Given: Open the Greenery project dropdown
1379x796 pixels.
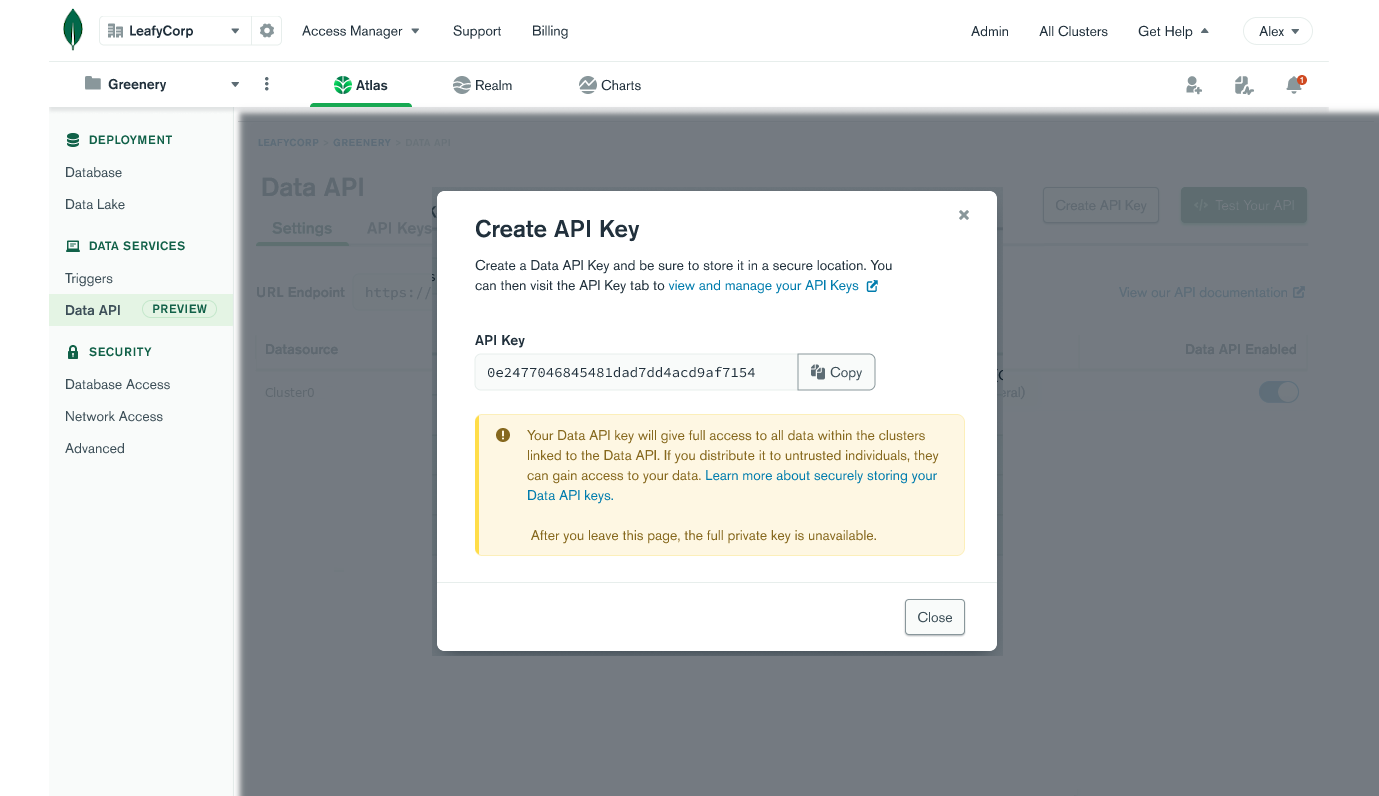Looking at the screenshot, I should pyautogui.click(x=162, y=84).
